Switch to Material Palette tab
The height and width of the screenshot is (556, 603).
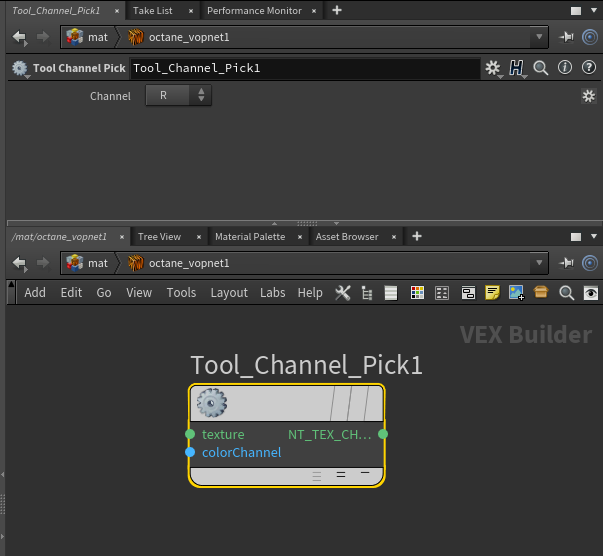click(250, 237)
